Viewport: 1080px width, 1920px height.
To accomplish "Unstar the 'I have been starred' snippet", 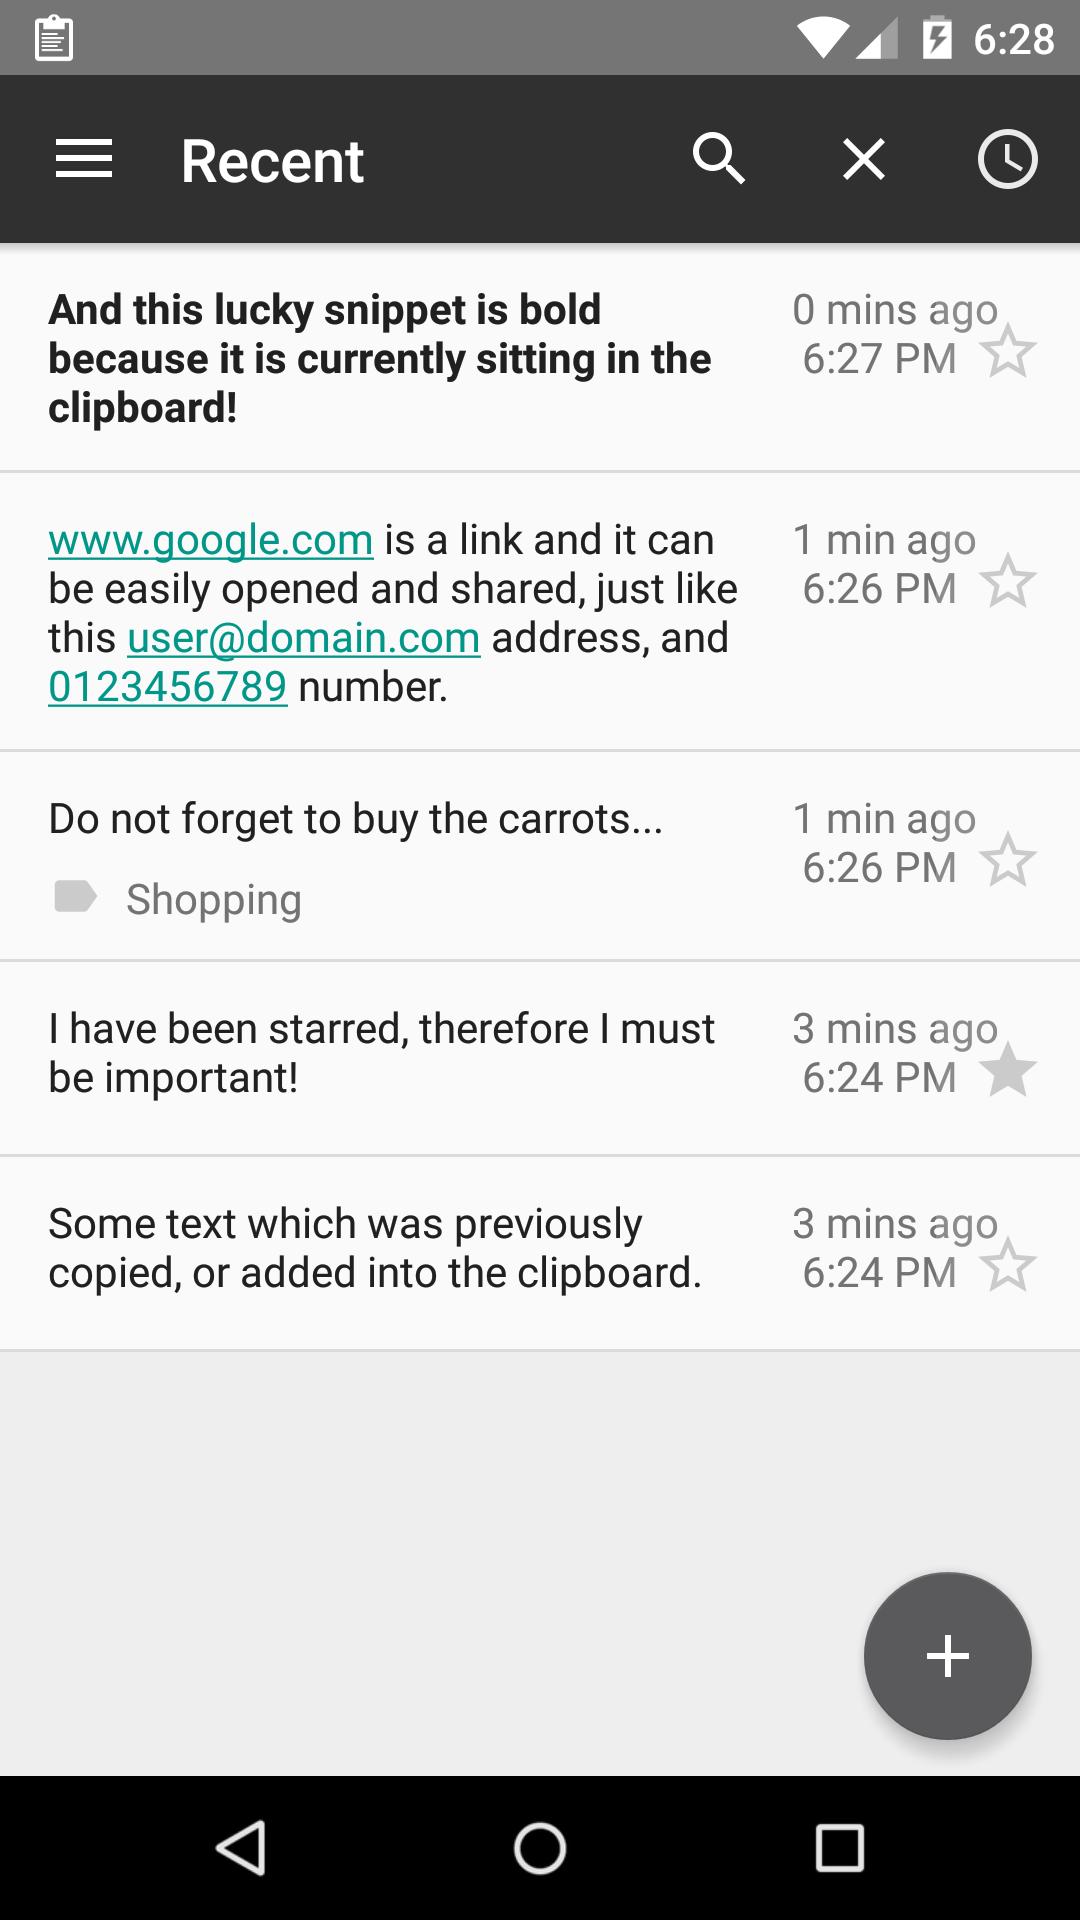I will coord(1007,1070).
